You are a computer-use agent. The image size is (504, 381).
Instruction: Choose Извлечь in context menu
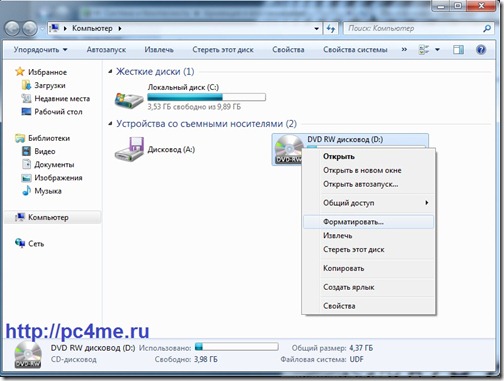[368, 236]
